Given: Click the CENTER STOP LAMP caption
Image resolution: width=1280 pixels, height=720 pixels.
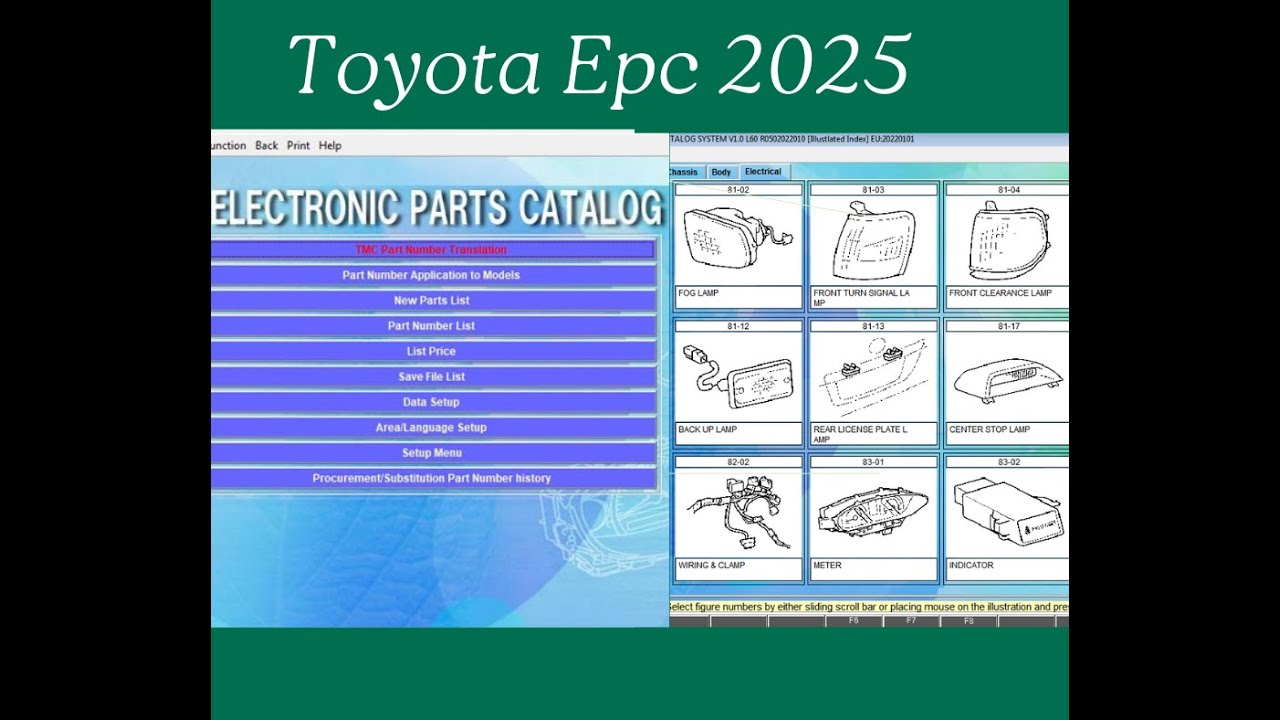Looking at the screenshot, I should pos(990,429).
